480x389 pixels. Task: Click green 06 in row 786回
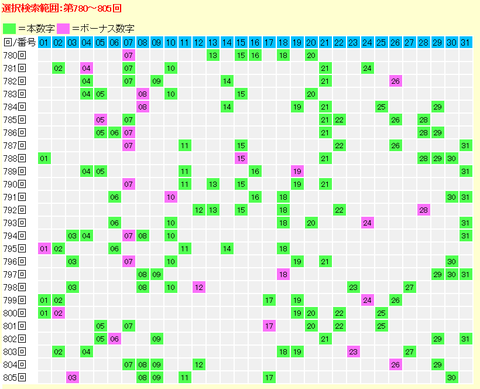coord(114,133)
